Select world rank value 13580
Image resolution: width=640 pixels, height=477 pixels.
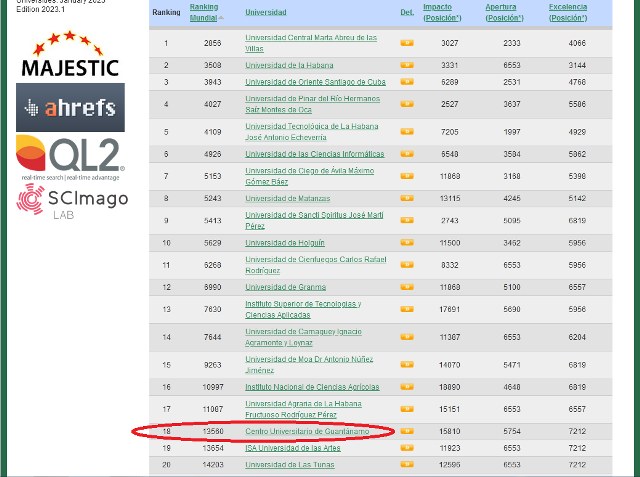coord(213,431)
